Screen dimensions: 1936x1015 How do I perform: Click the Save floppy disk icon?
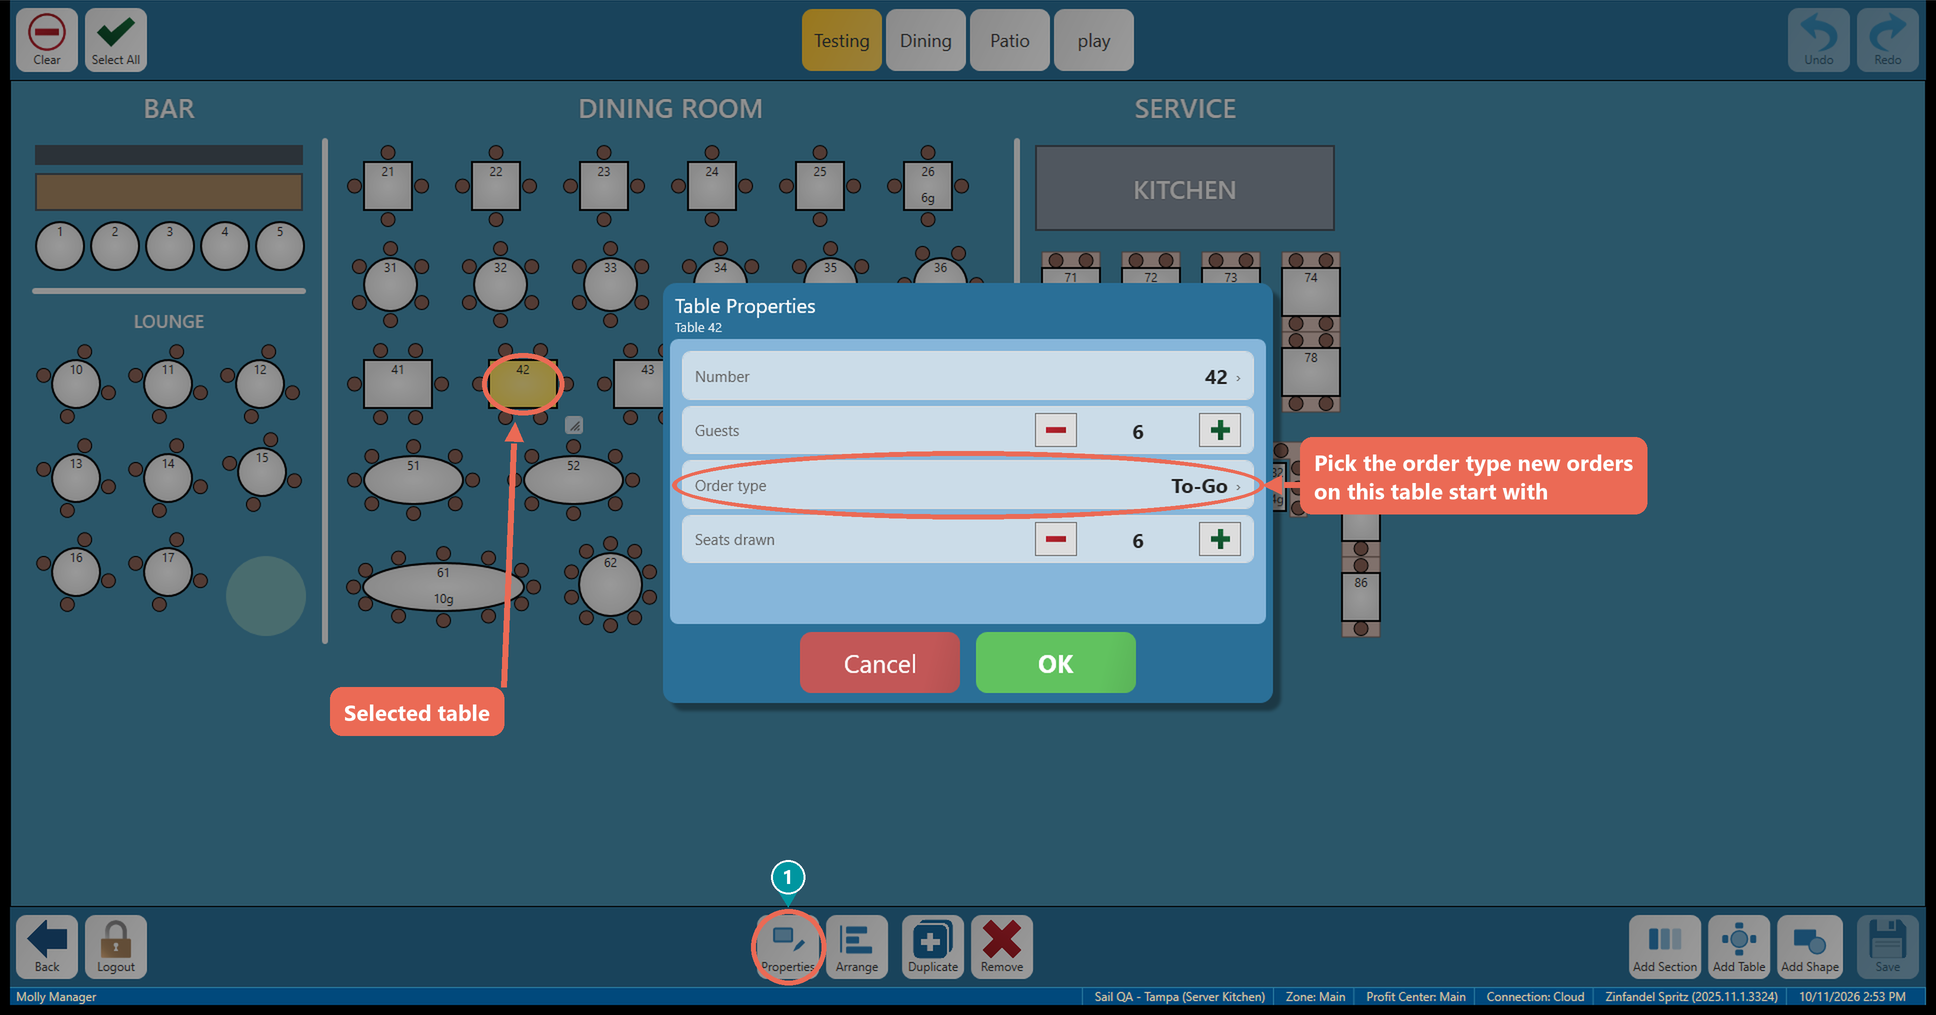1887,946
